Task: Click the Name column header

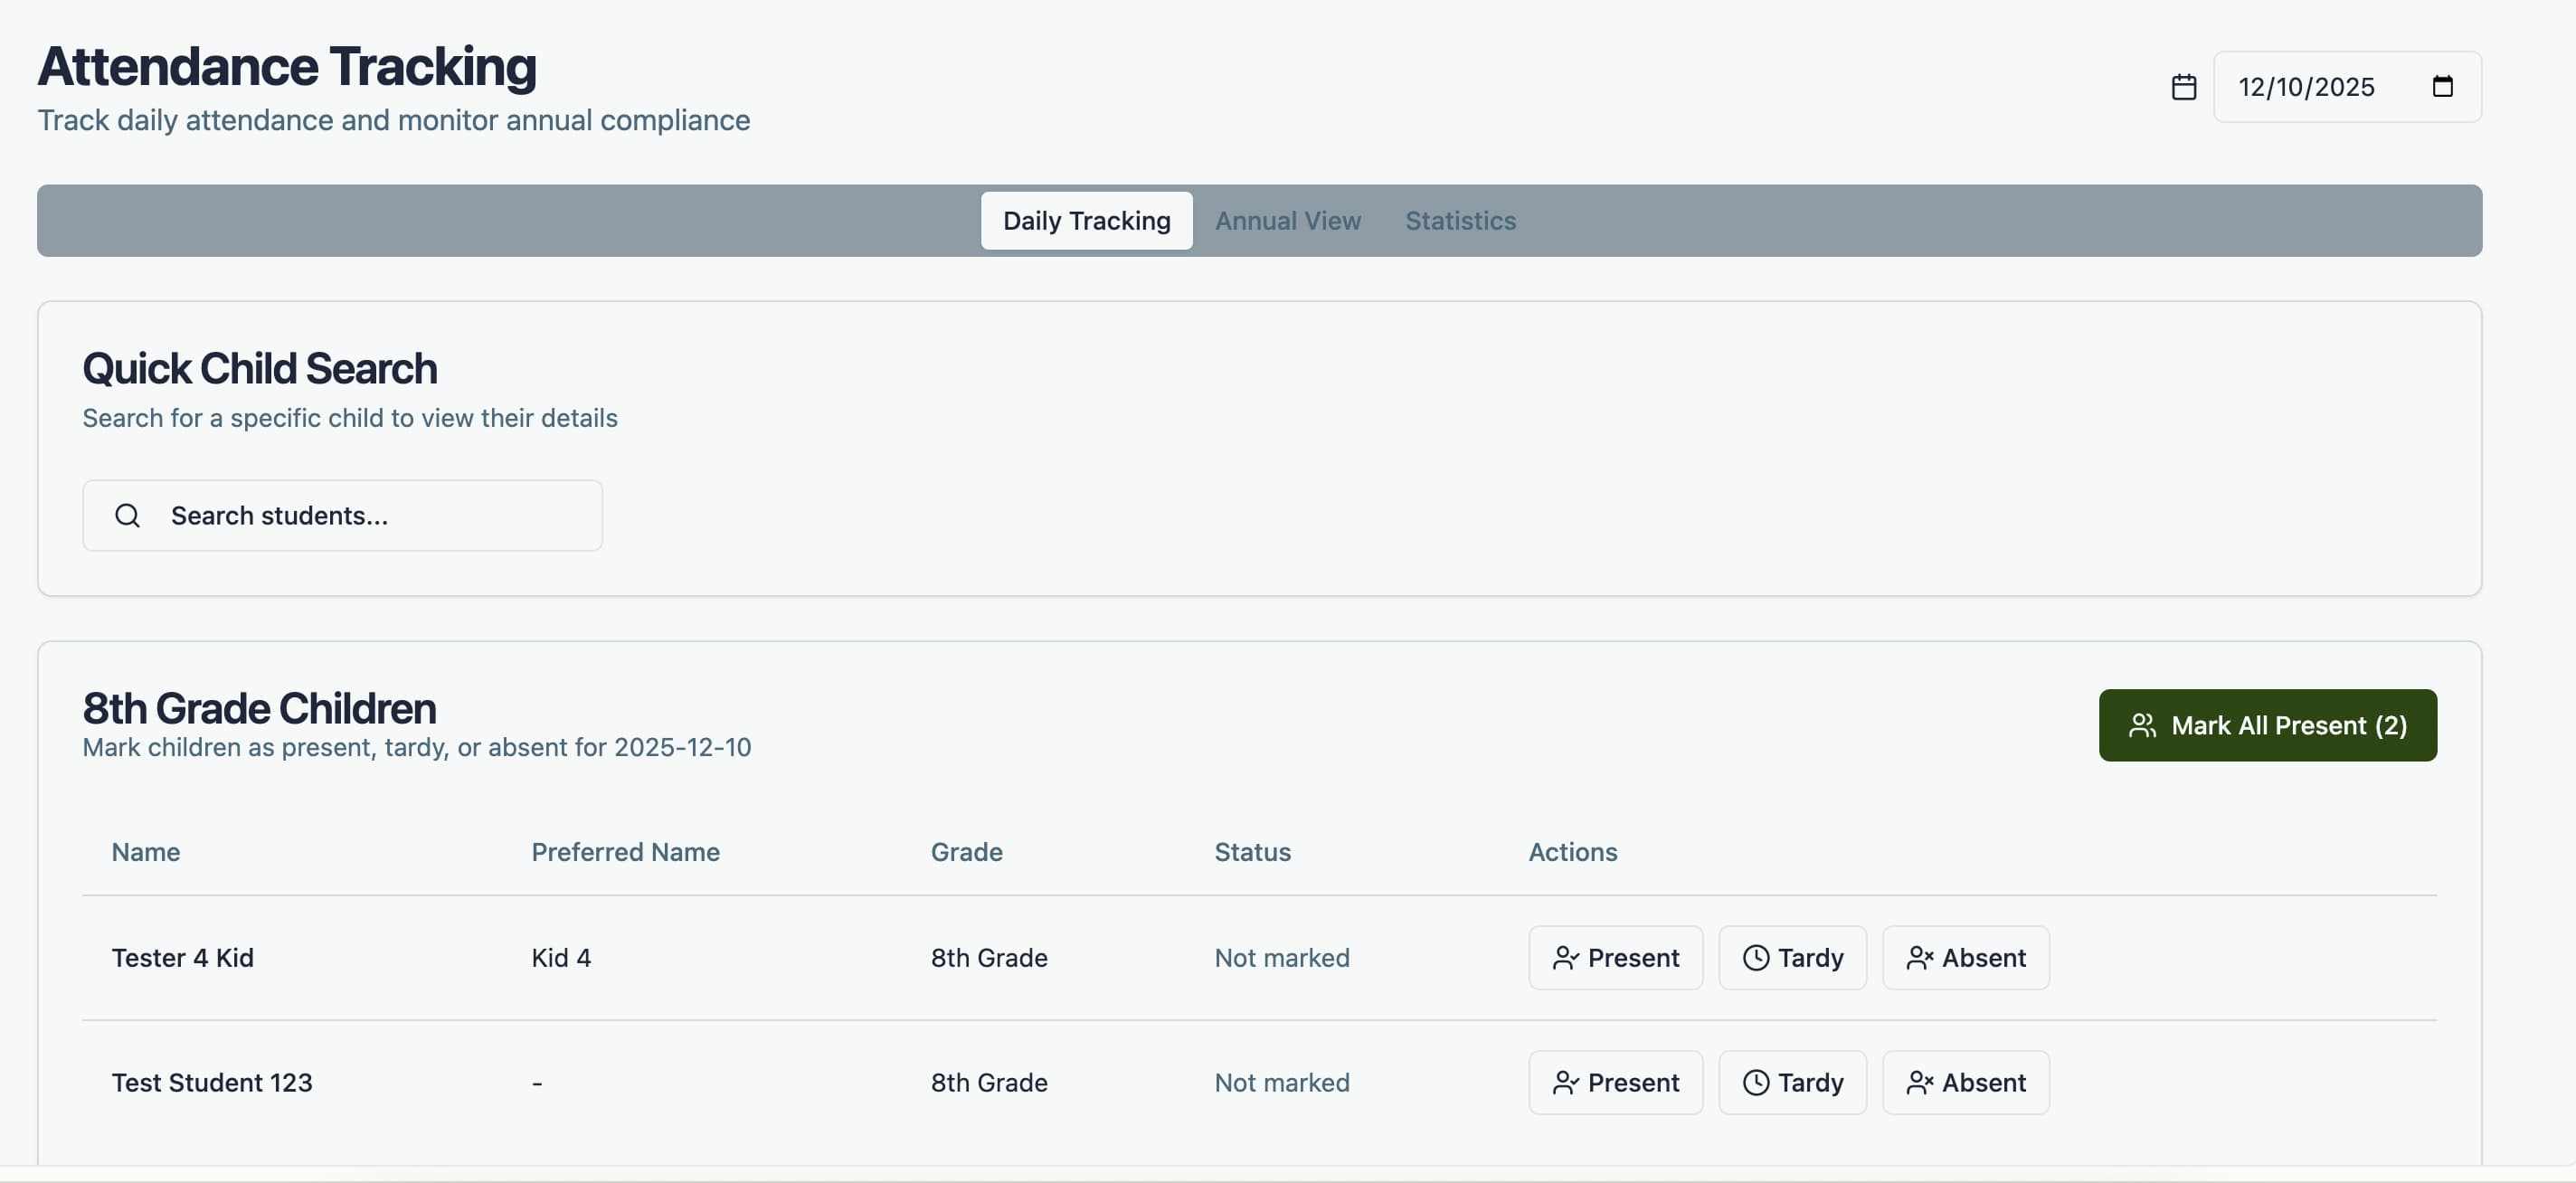Action: tap(145, 852)
